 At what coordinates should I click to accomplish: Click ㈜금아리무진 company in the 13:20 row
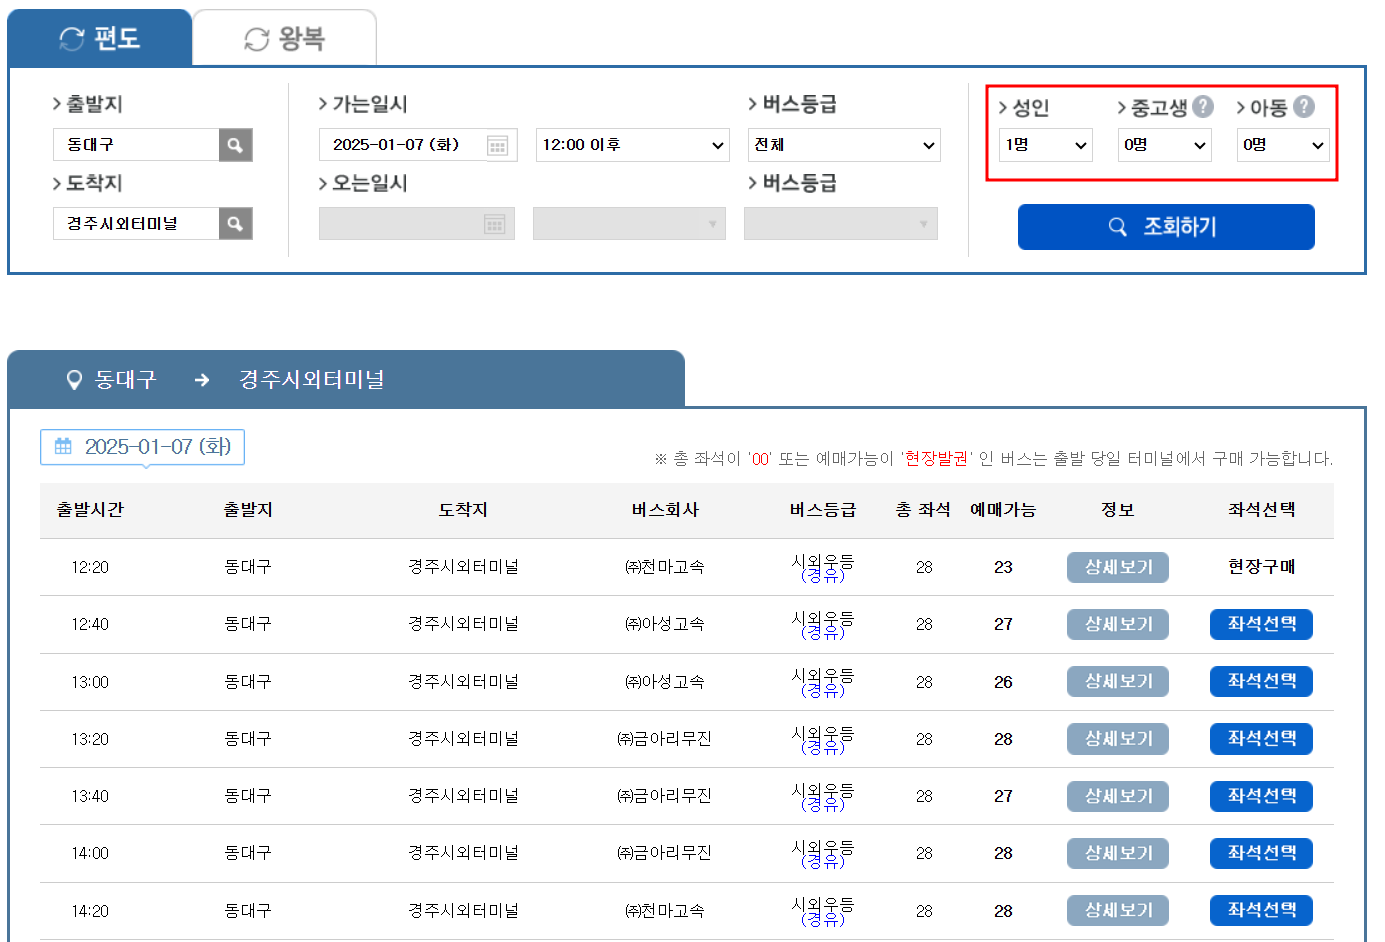click(x=665, y=739)
